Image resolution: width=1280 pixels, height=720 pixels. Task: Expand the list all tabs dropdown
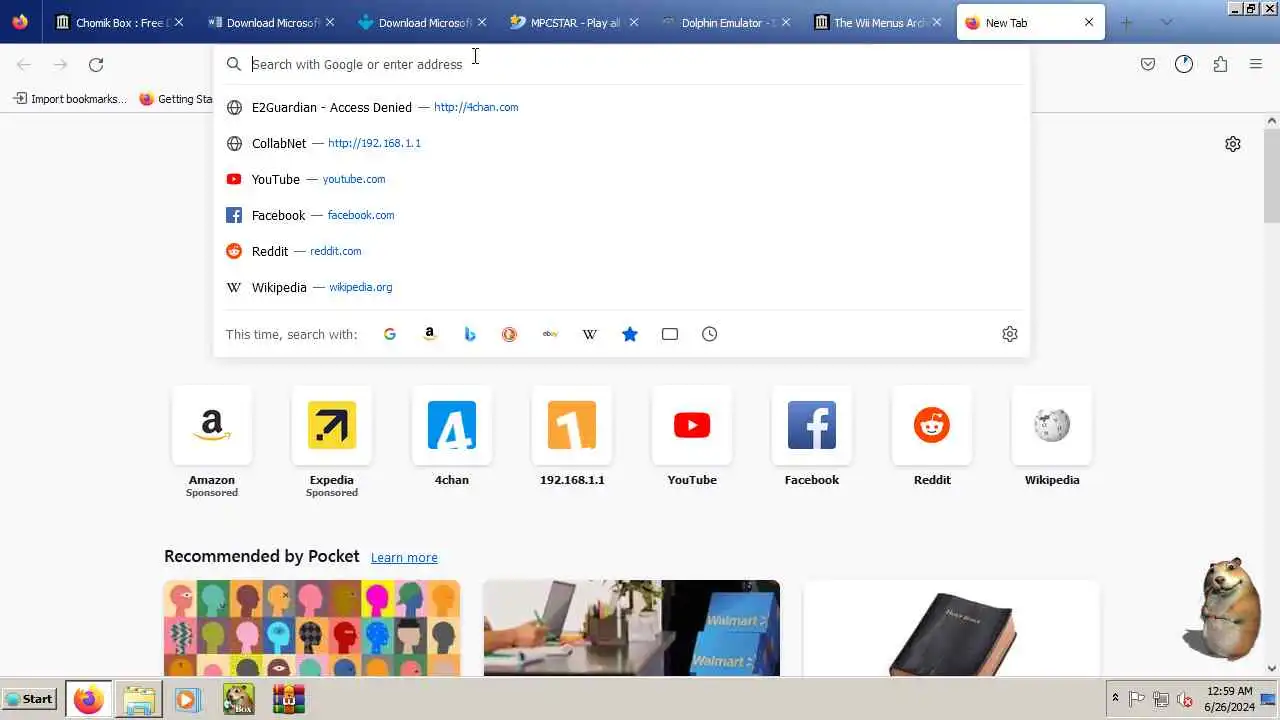1166,22
